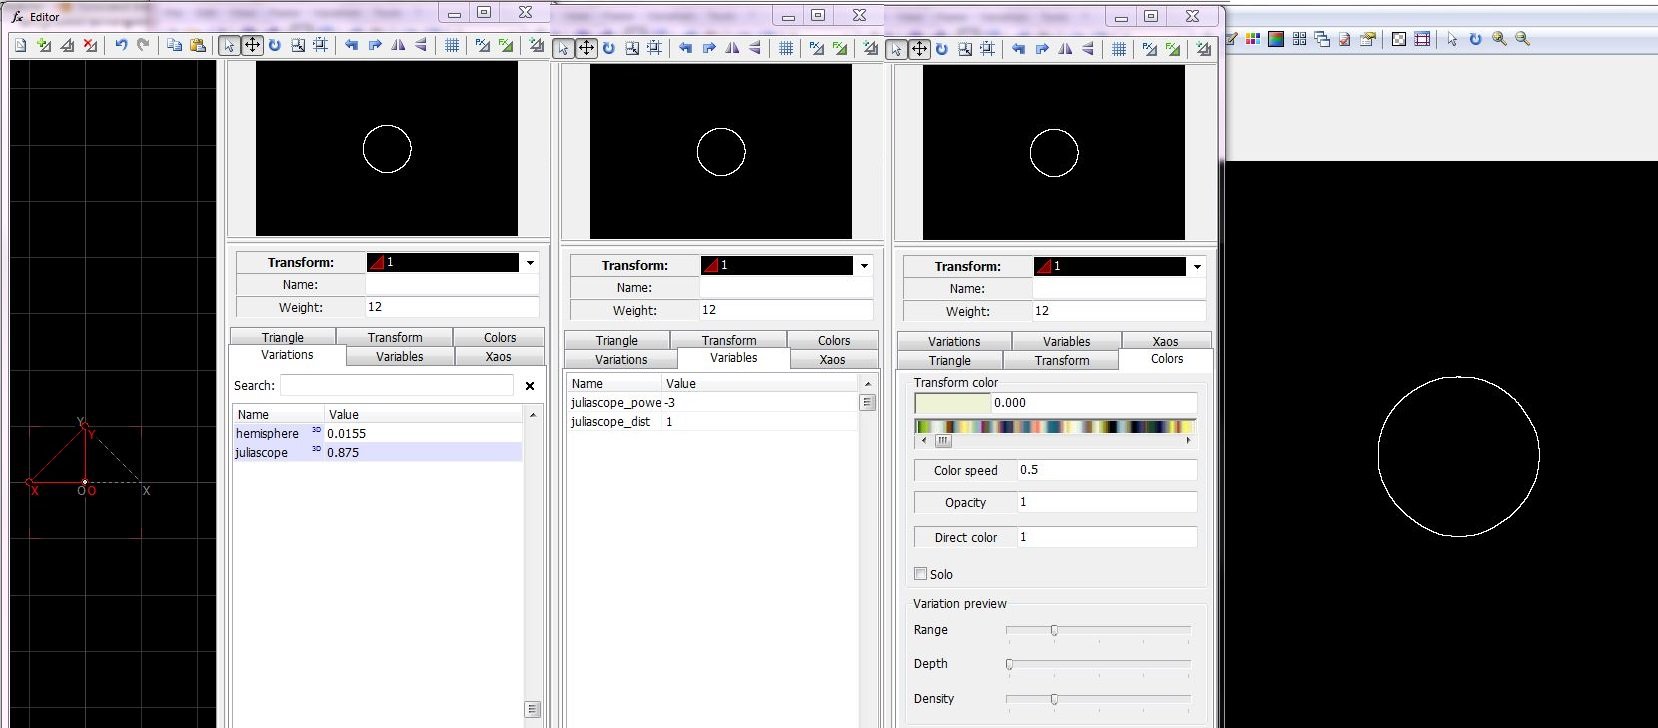Screen dimensions: 1658x728
Task: Delete transform using red X triangle icon
Action: pyautogui.click(x=91, y=45)
